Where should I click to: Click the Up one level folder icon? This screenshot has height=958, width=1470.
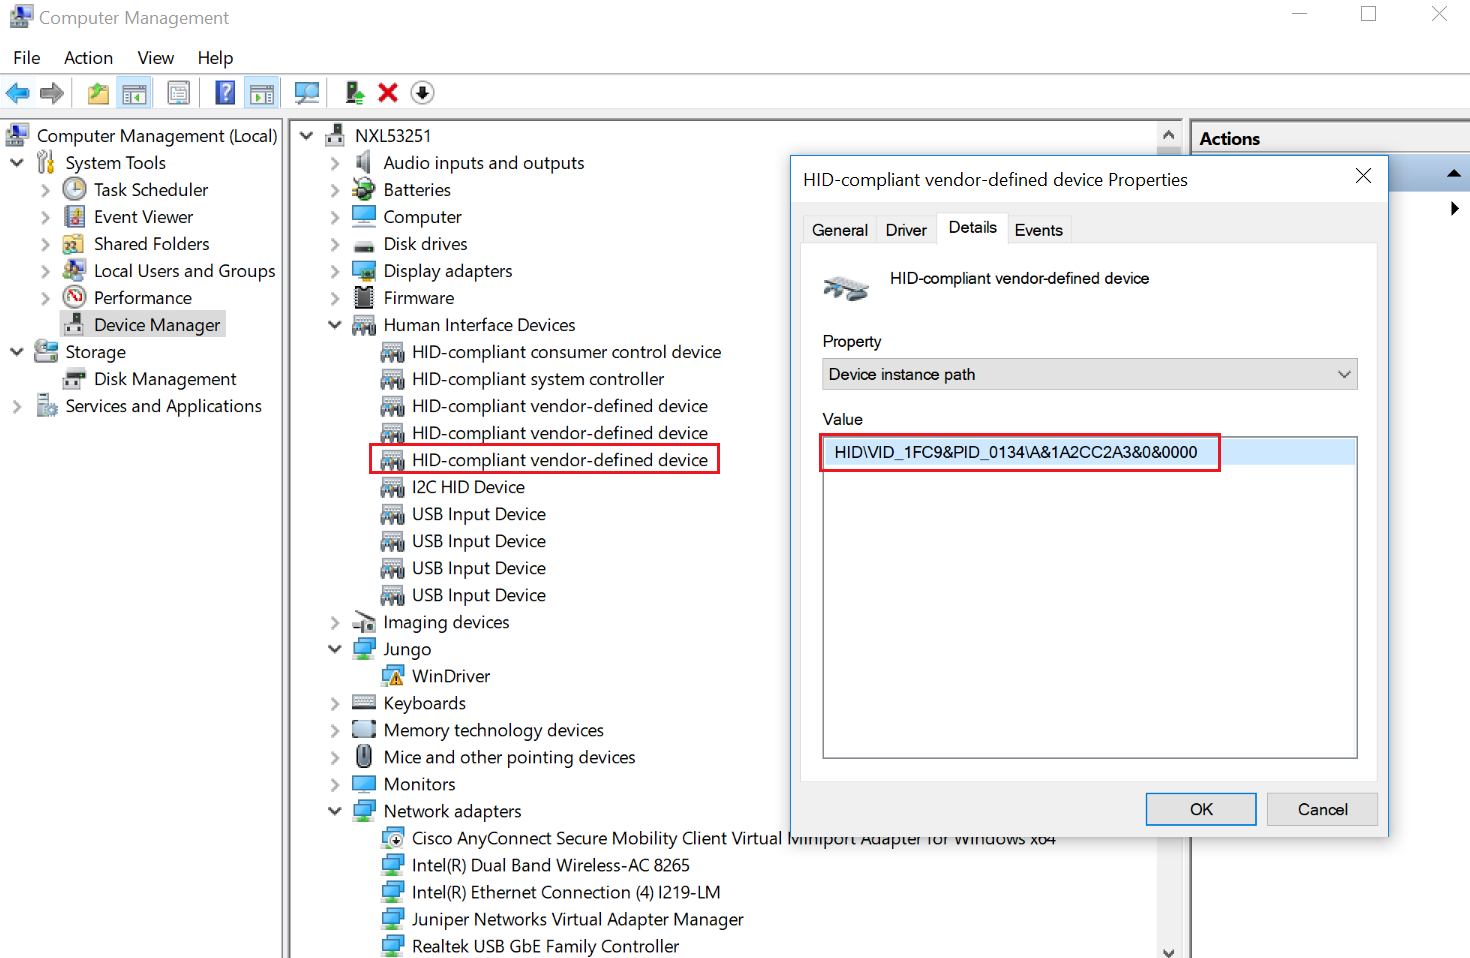pyautogui.click(x=98, y=93)
